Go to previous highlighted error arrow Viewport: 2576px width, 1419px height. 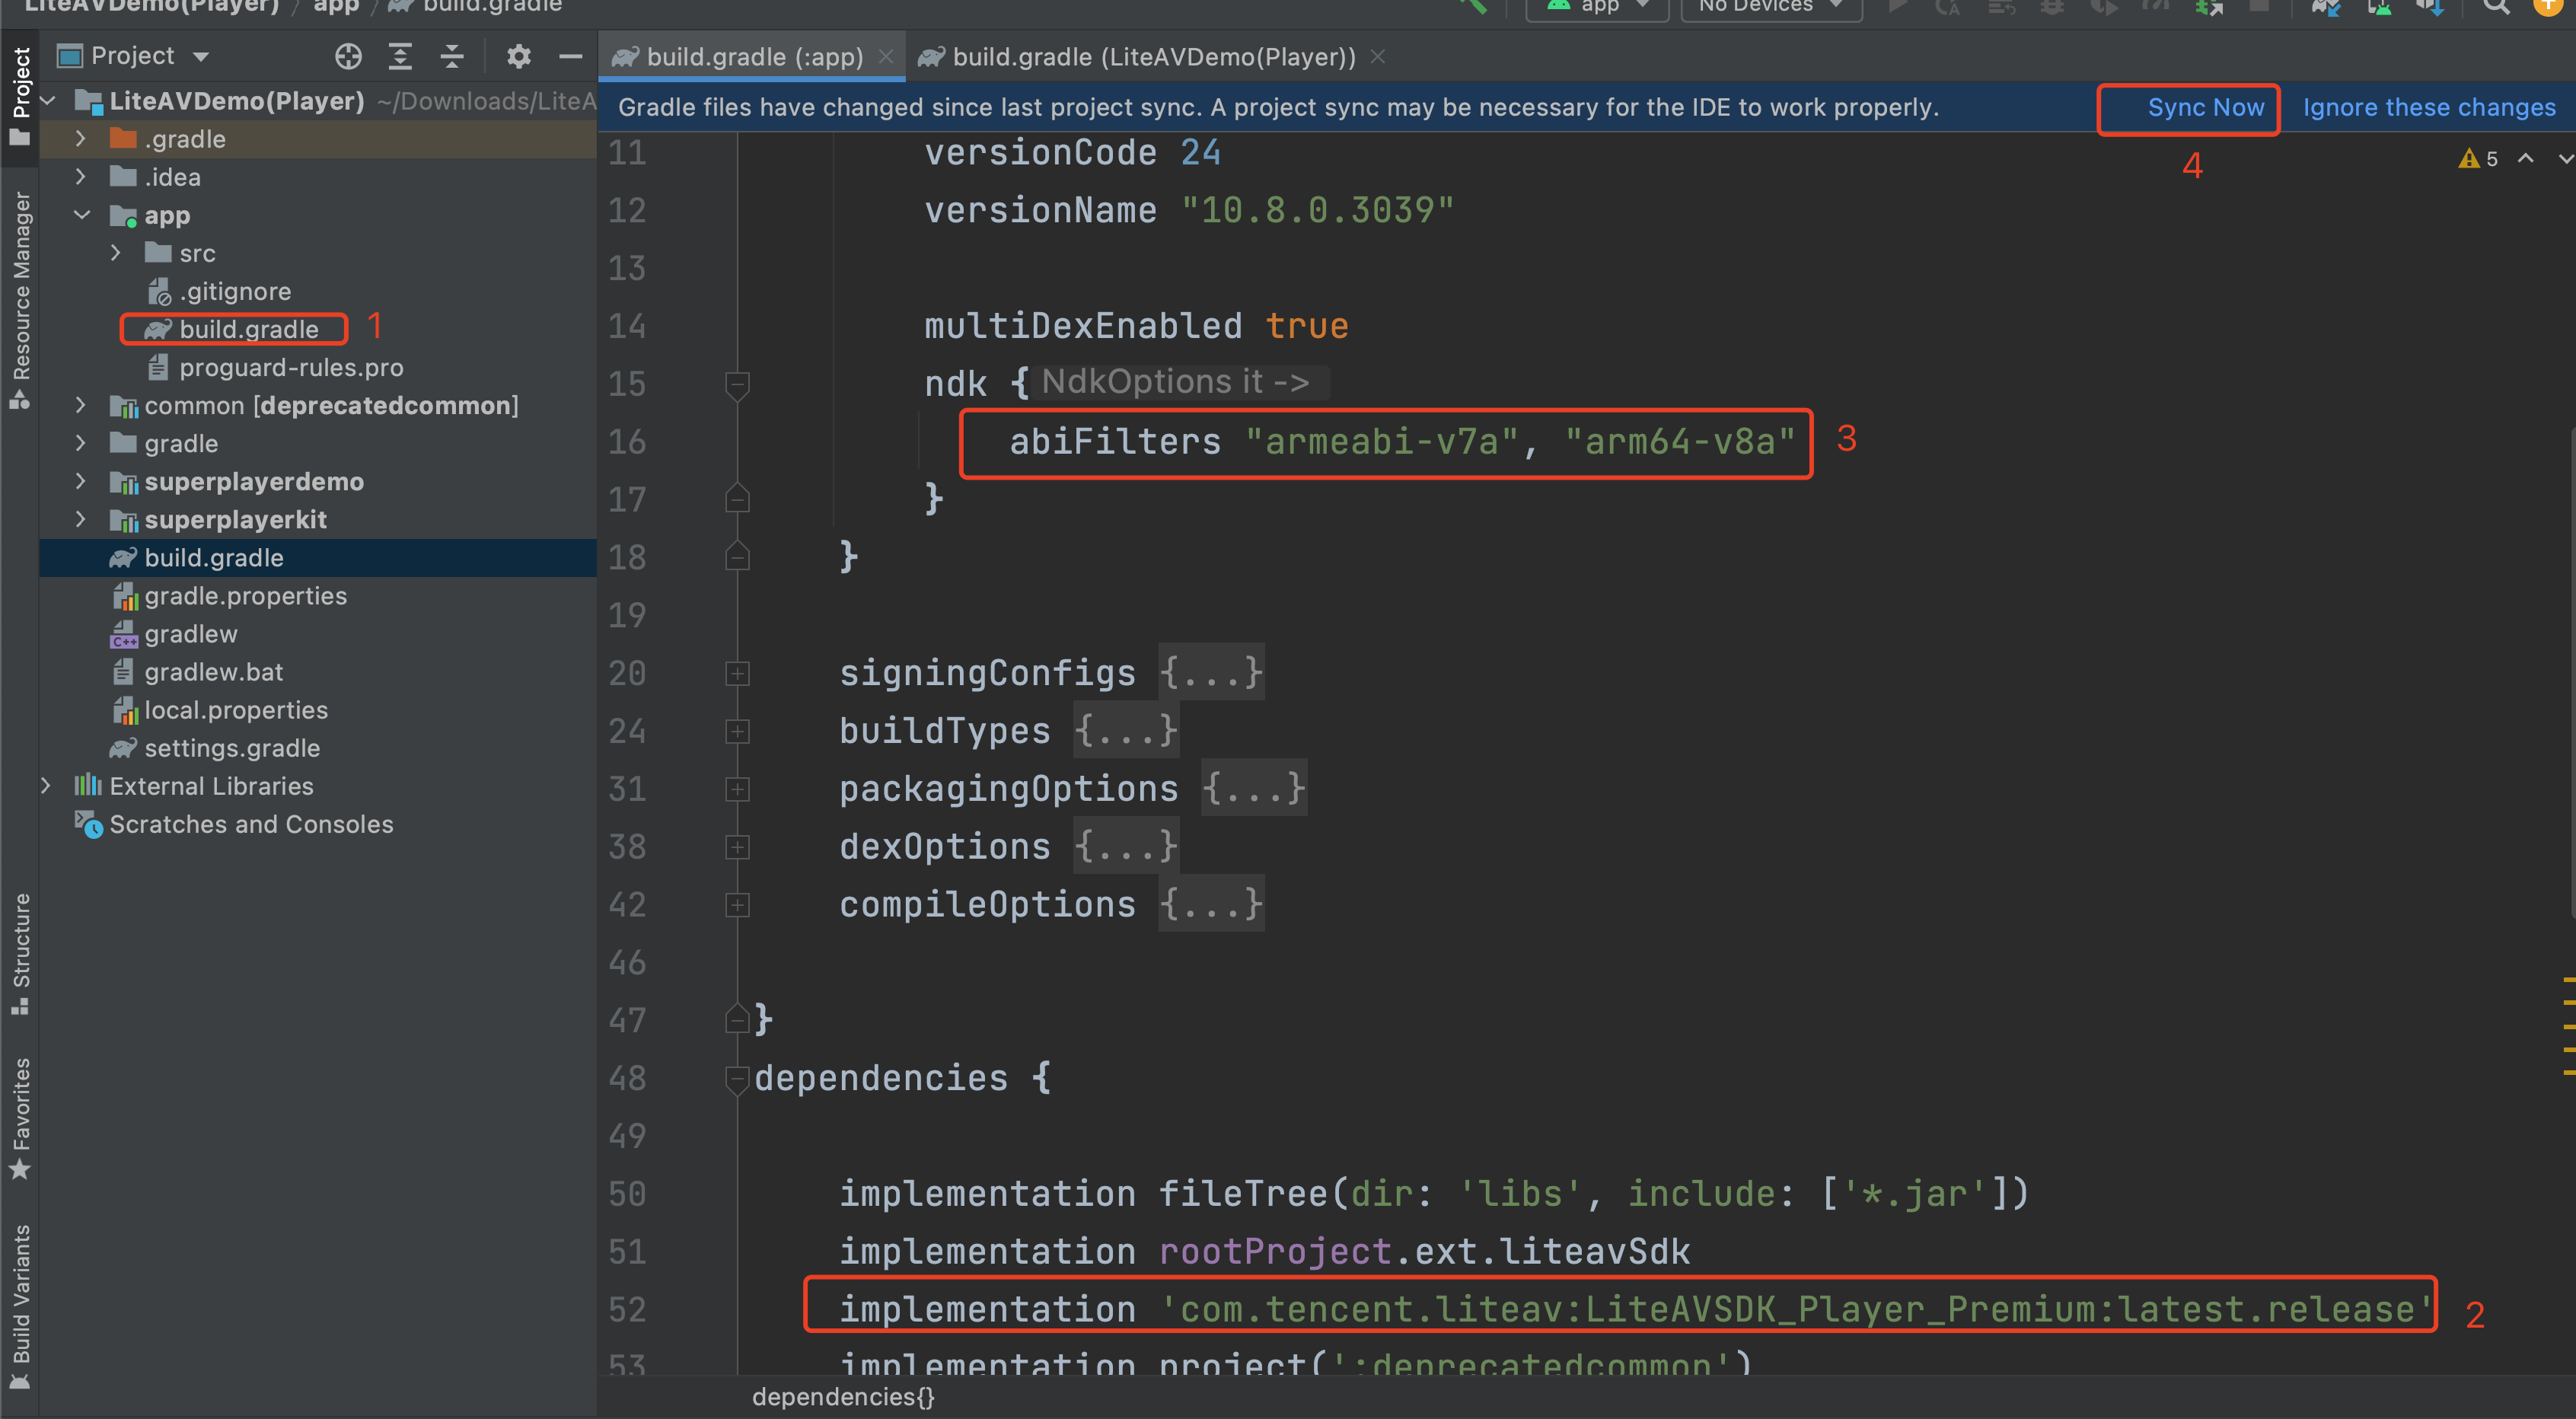(2526, 159)
